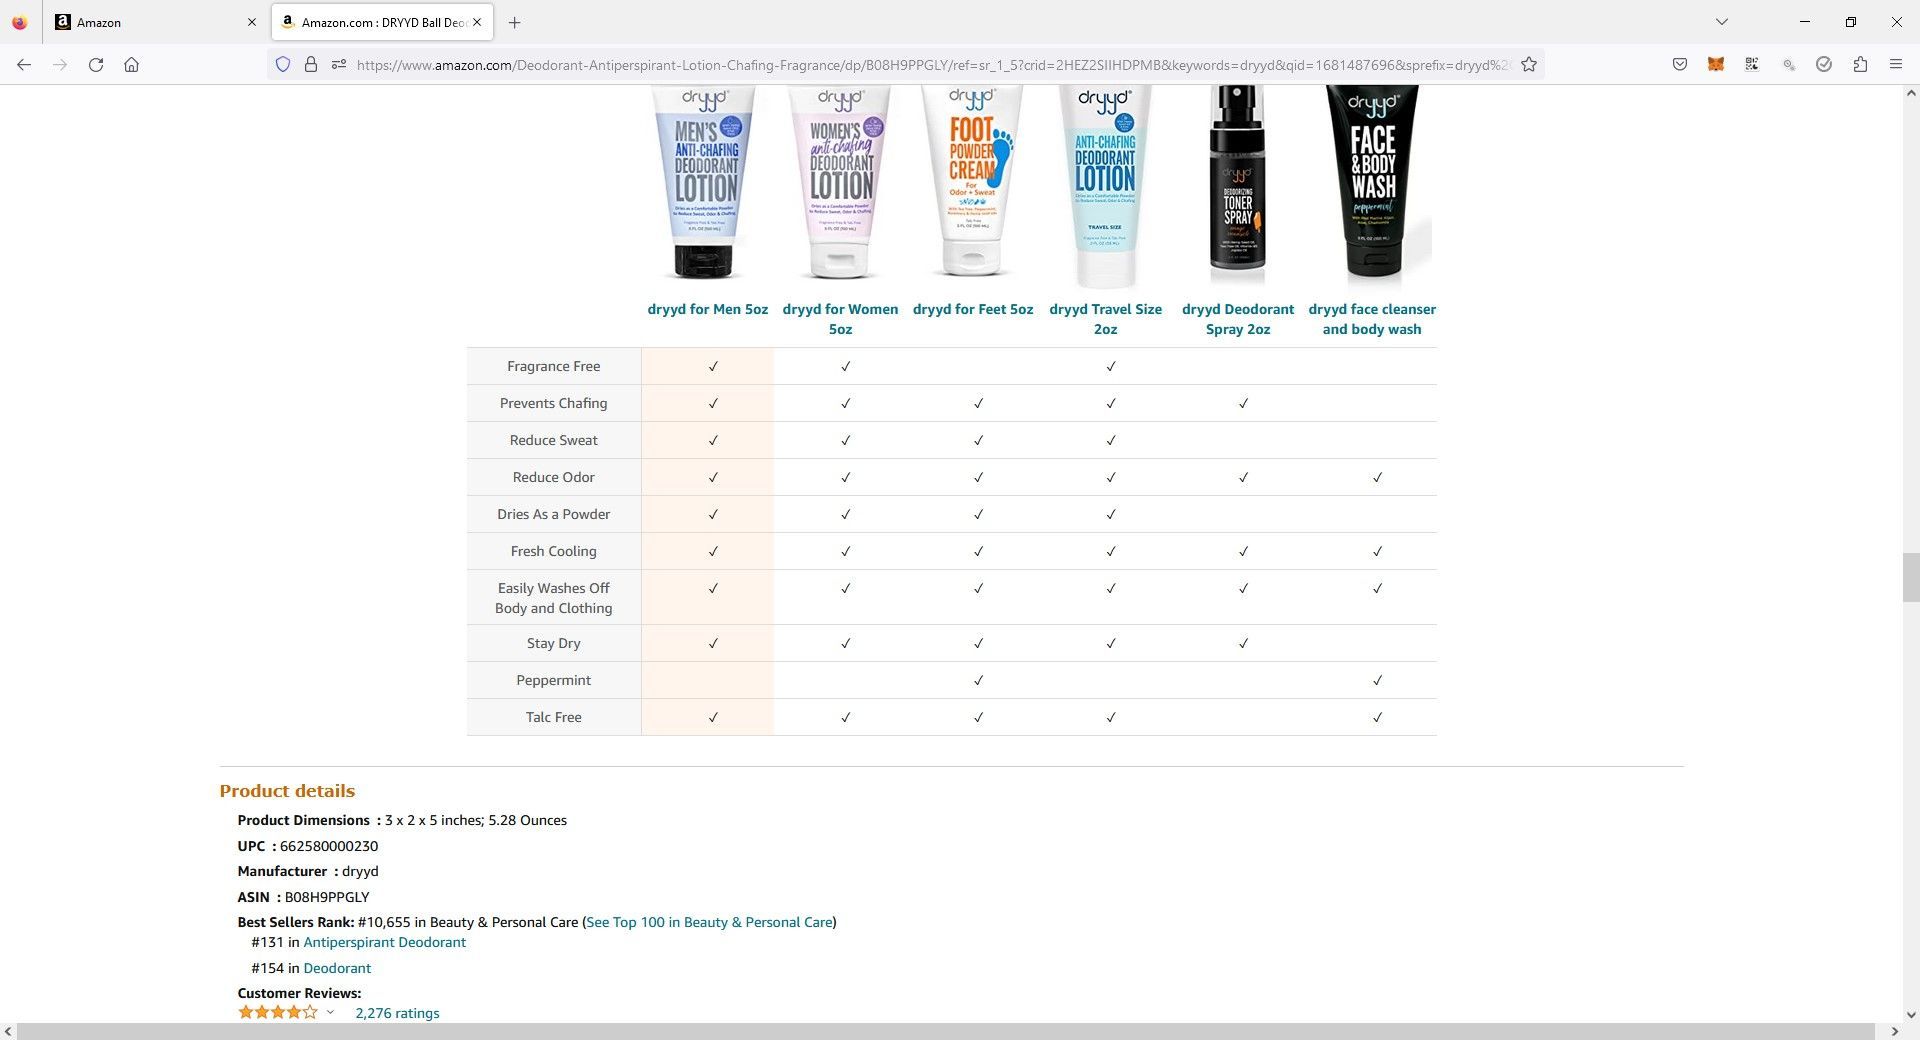Image resolution: width=1920 pixels, height=1040 pixels.
Task: Click inside the address bar URL field
Action: click(900, 64)
